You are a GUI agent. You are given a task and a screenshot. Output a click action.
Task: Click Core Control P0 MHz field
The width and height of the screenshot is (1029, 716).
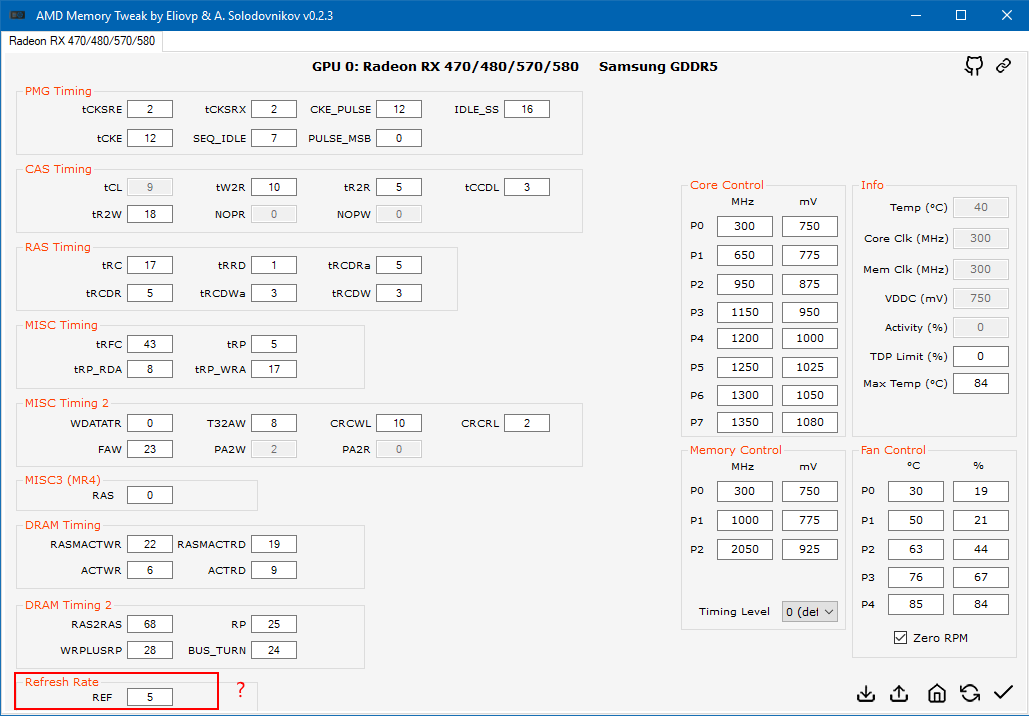744,226
